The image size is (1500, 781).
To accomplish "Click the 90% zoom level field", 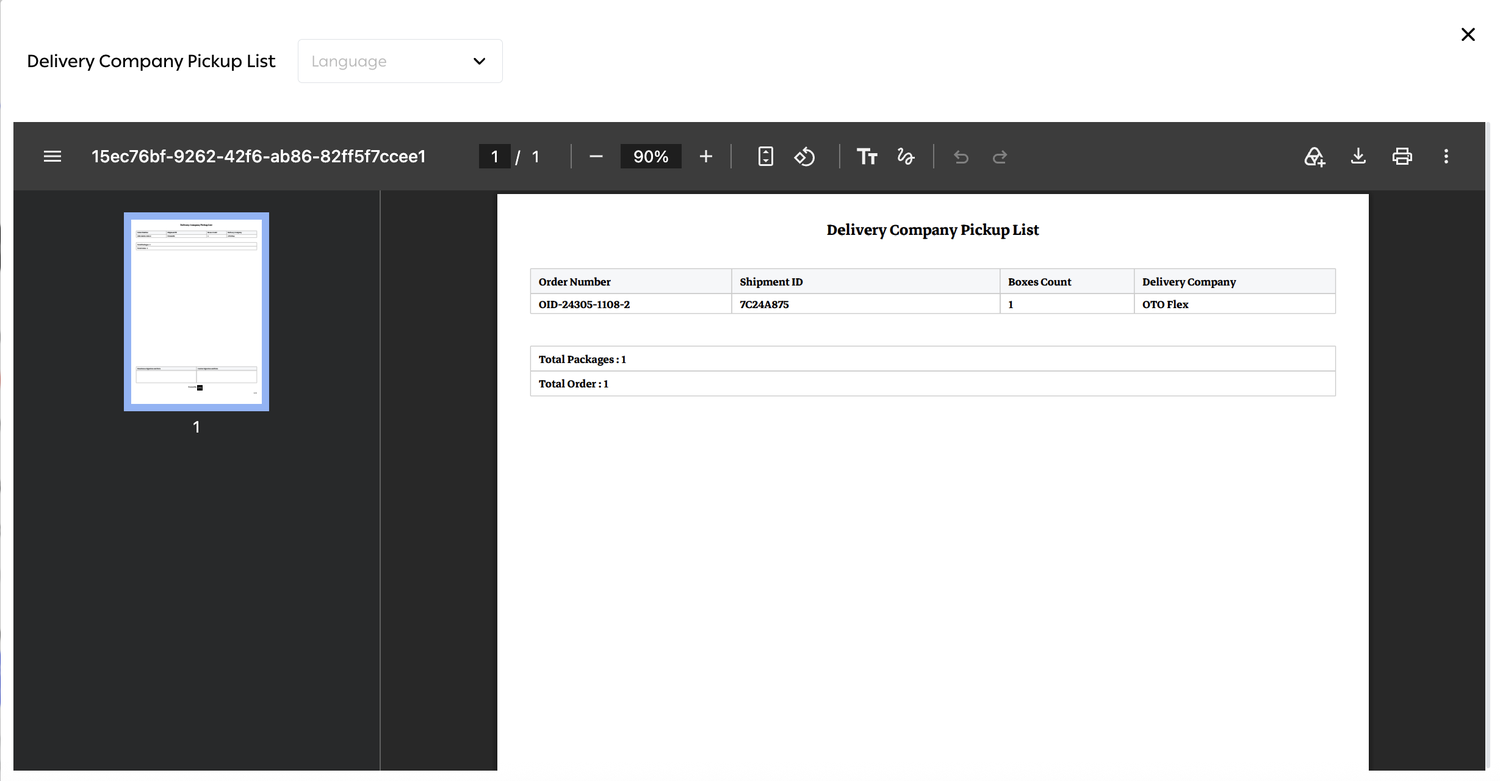I will (x=651, y=156).
